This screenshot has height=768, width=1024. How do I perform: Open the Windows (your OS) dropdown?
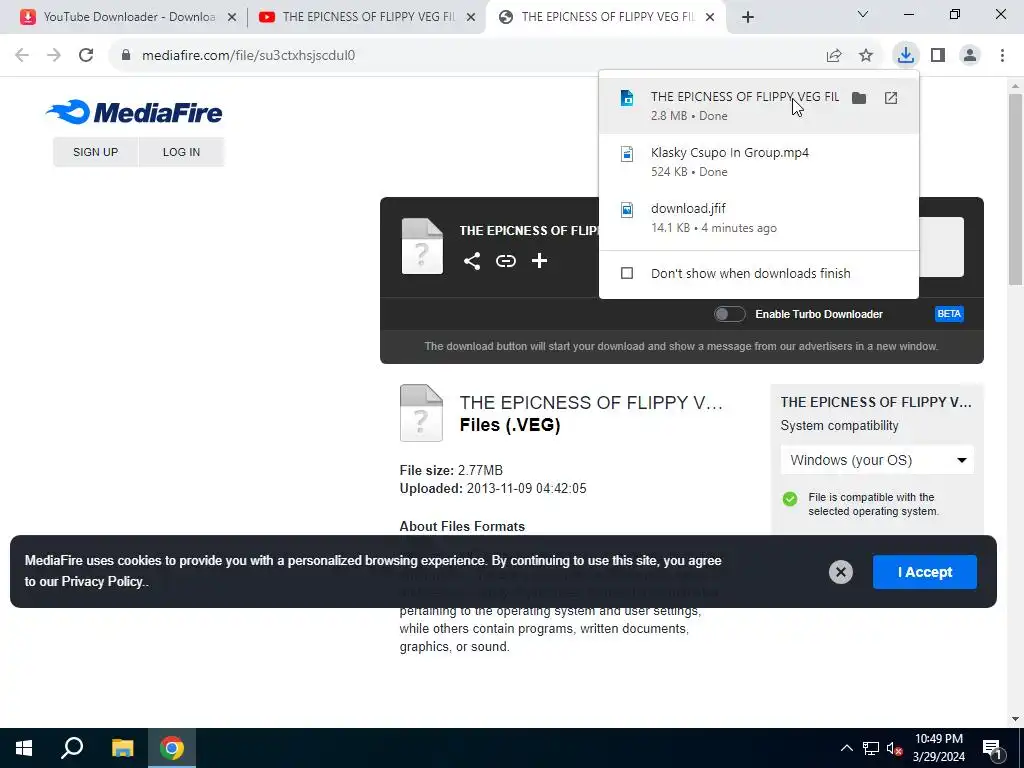pyautogui.click(x=877, y=460)
